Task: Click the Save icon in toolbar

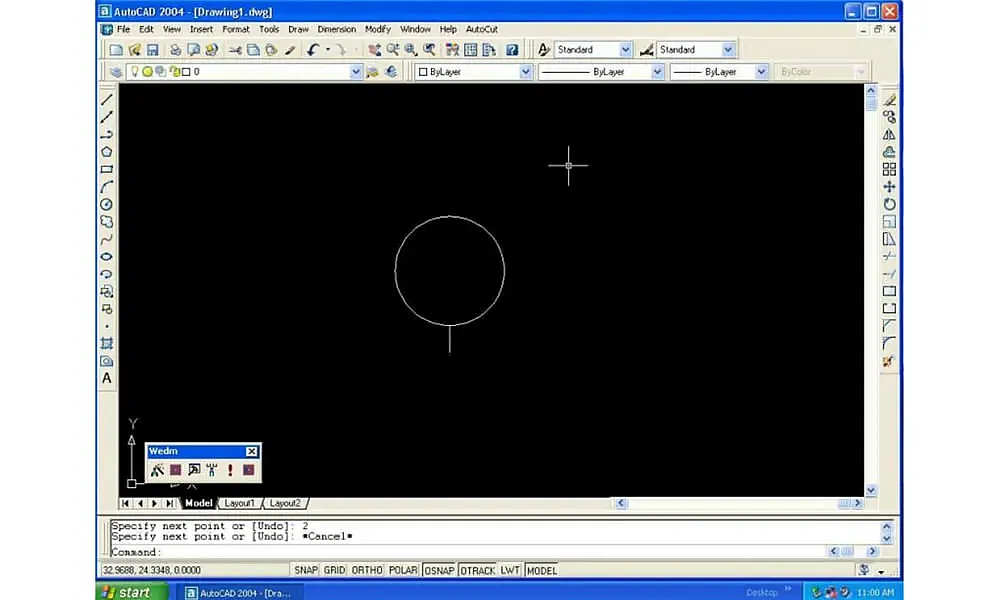Action: tap(152, 50)
